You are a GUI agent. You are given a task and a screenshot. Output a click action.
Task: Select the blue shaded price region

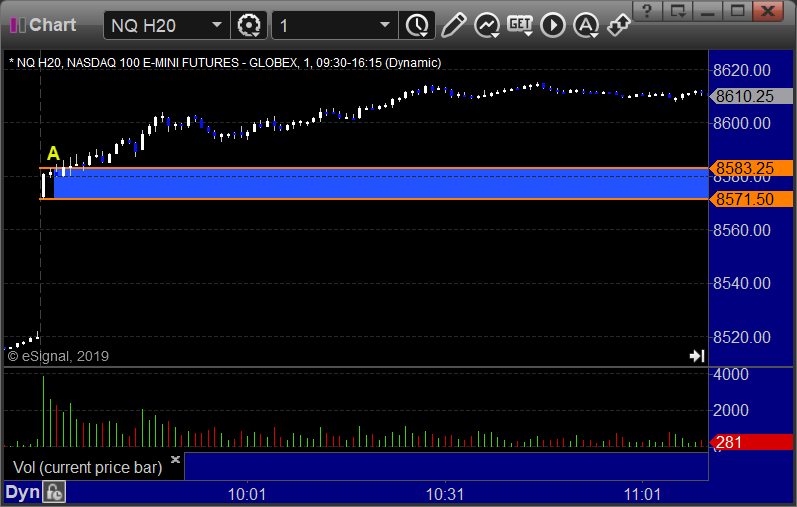coord(381,183)
